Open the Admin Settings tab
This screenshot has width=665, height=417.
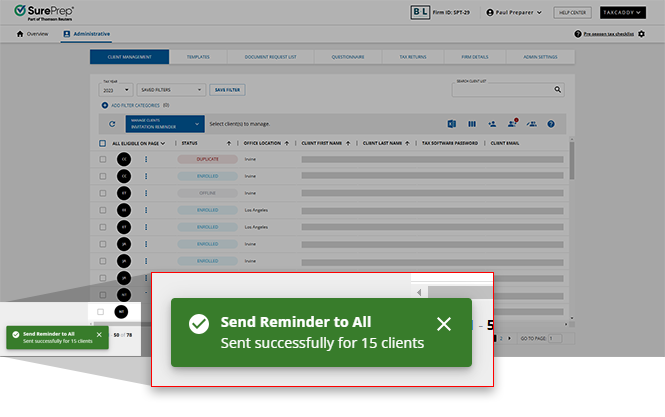point(540,57)
